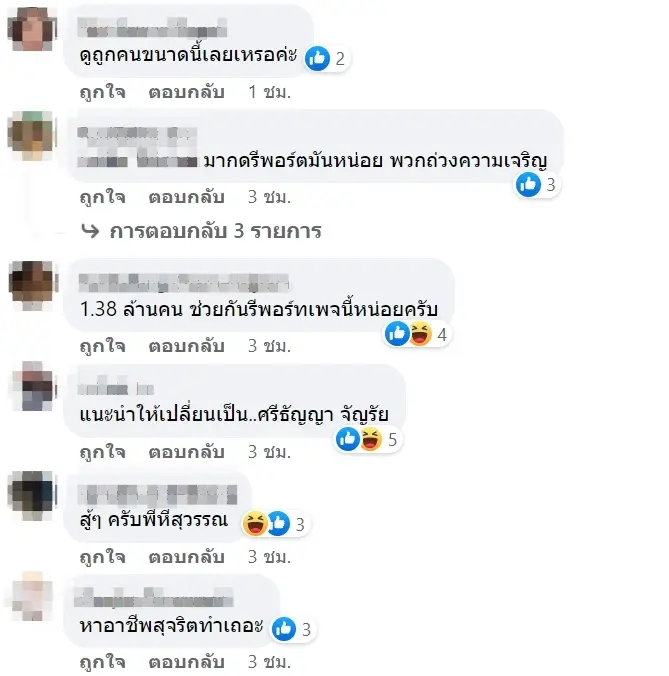669x676 pixels.
Task: Click the haha emoji on the '1.38 ล้านคน' comment
Action: [x=420, y=334]
